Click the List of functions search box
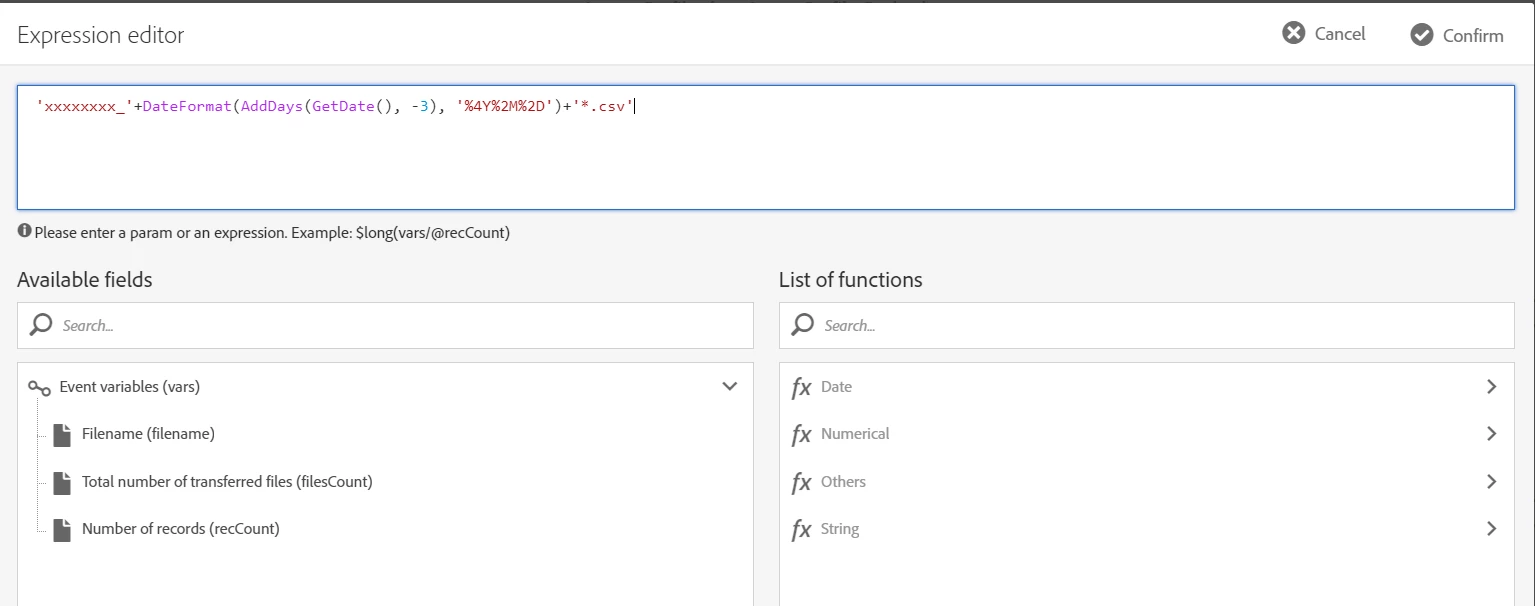1535x606 pixels. [1160, 325]
